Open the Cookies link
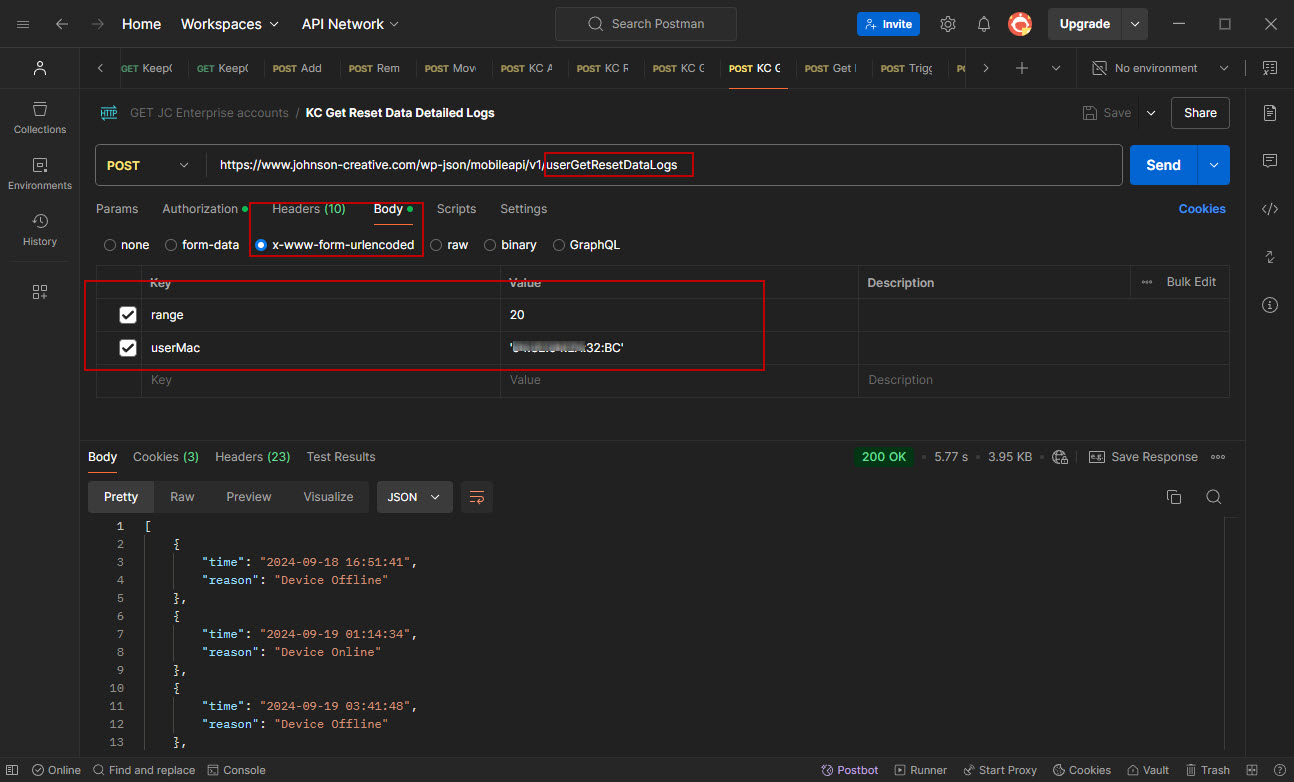1294x782 pixels. tap(1201, 209)
